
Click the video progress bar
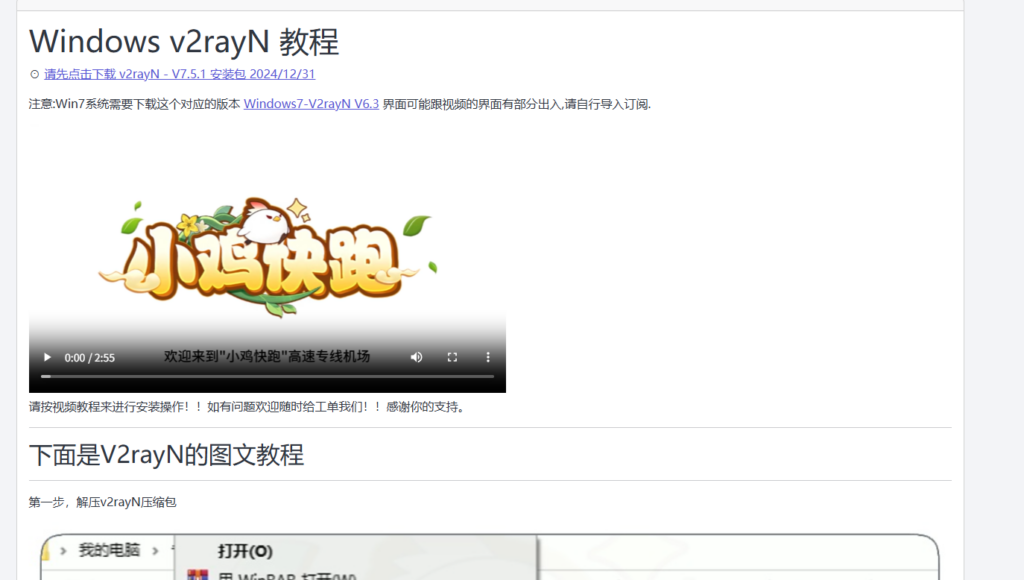267,376
